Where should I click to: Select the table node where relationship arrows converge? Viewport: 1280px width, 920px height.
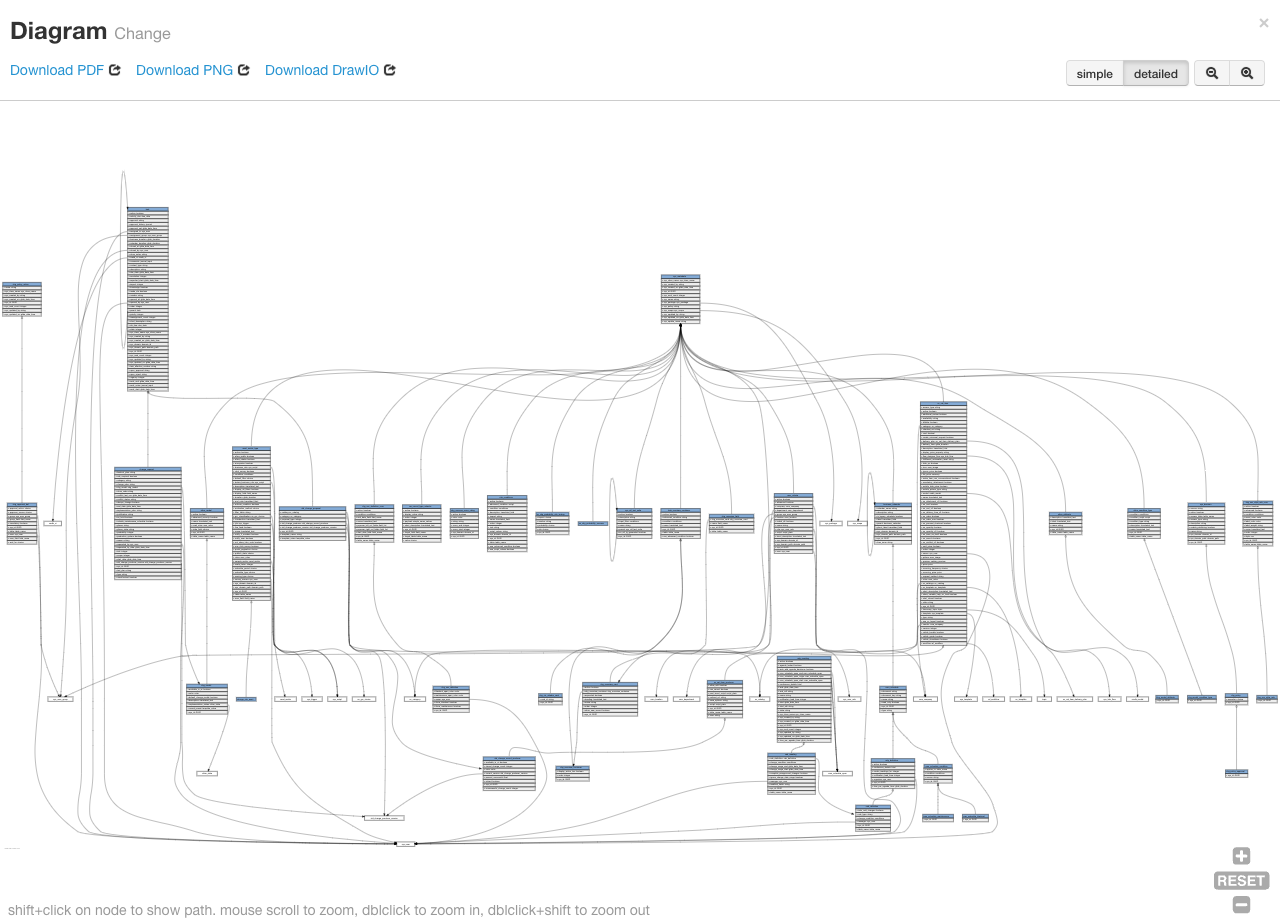pos(680,300)
